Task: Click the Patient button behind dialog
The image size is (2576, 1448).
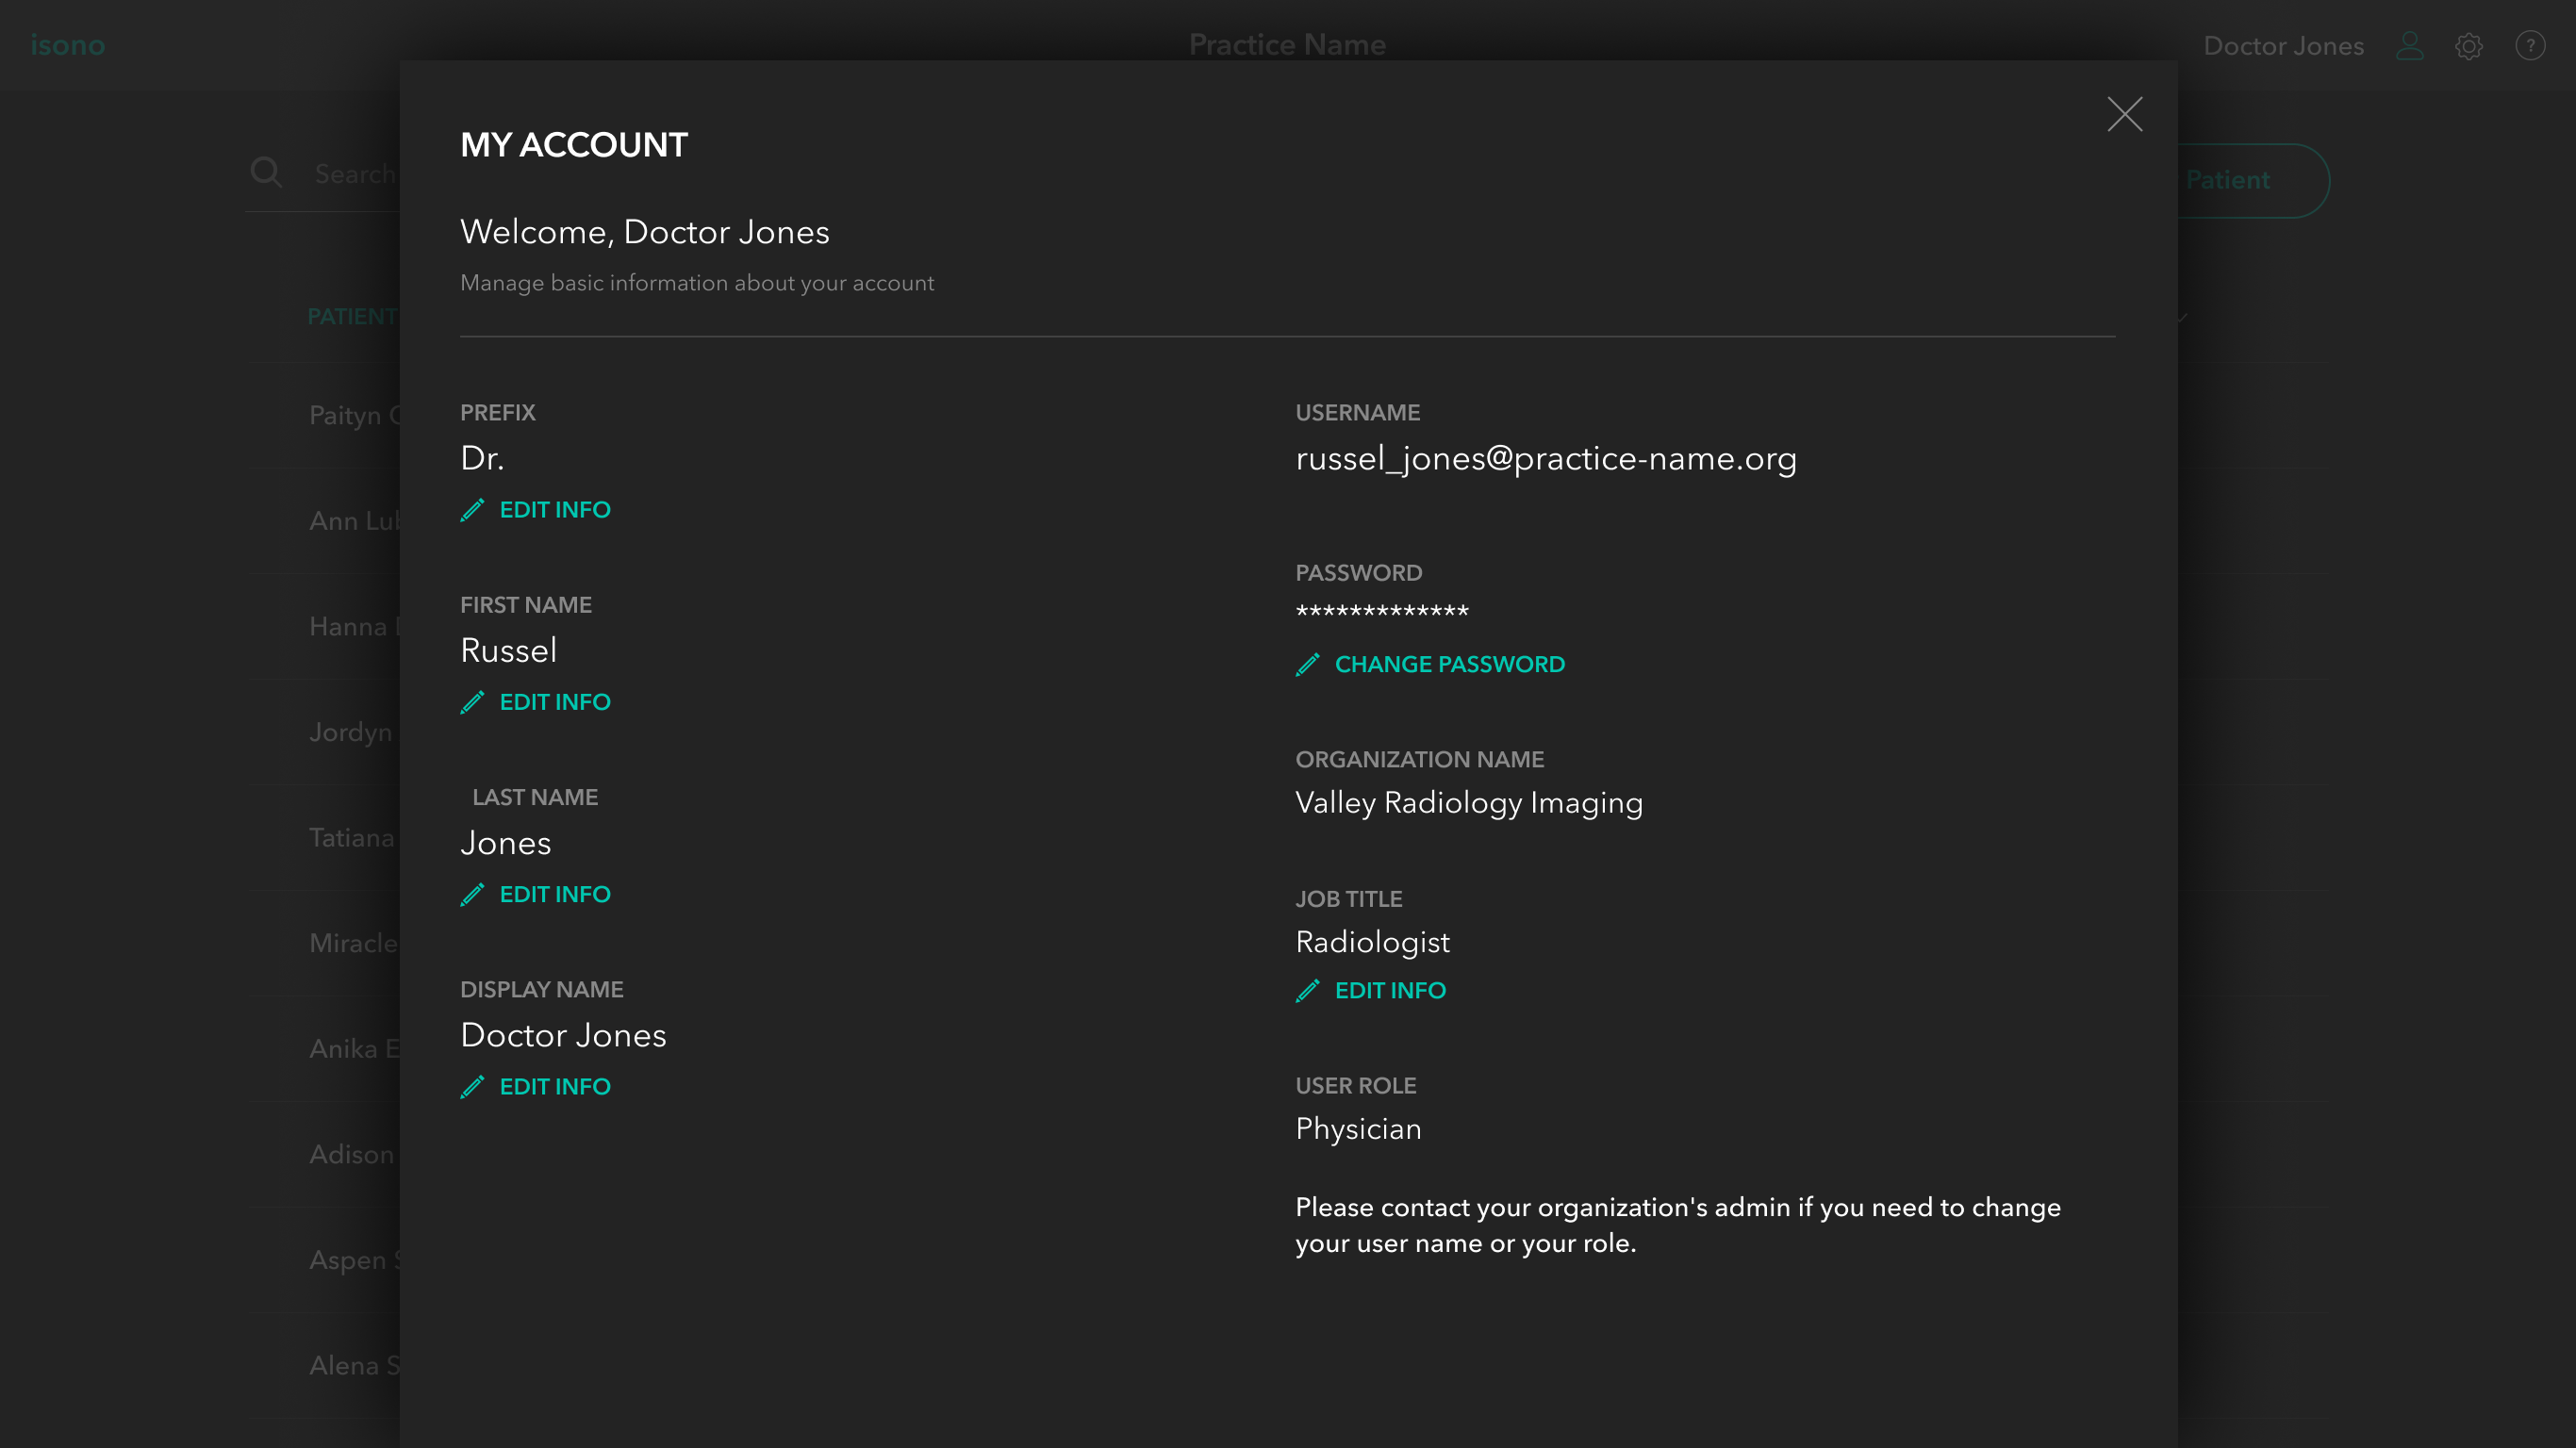Action: click(2250, 180)
